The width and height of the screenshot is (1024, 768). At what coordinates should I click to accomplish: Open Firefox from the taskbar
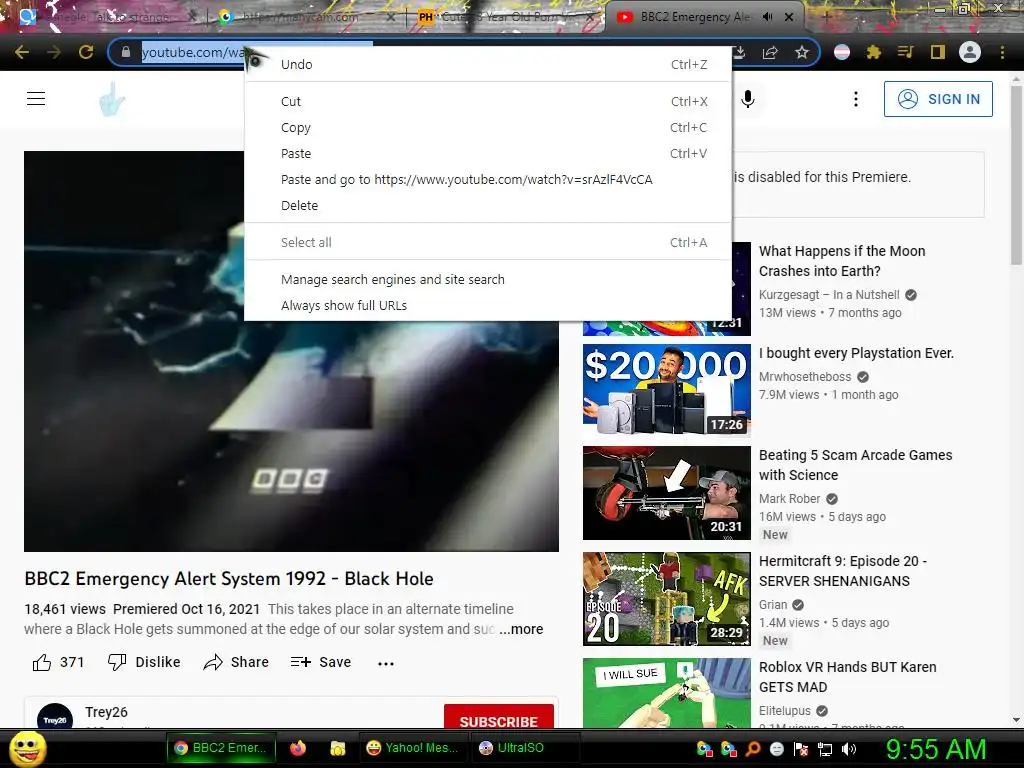(298, 748)
